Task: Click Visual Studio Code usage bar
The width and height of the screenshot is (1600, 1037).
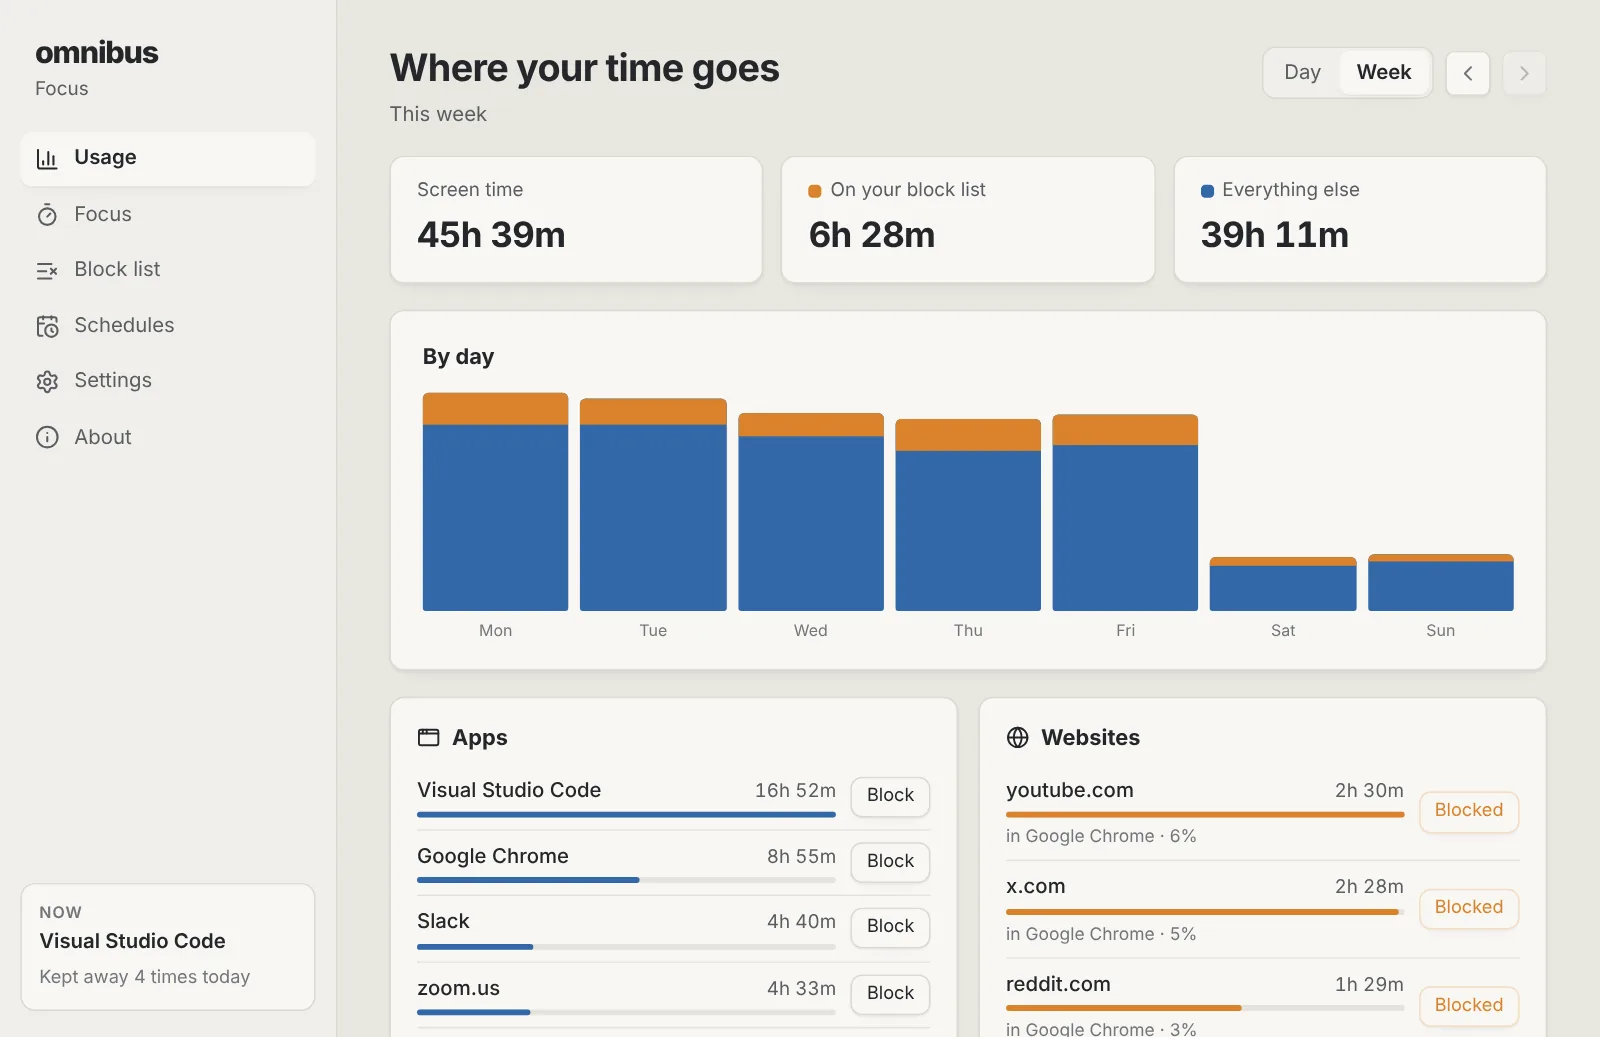Action: [x=626, y=815]
